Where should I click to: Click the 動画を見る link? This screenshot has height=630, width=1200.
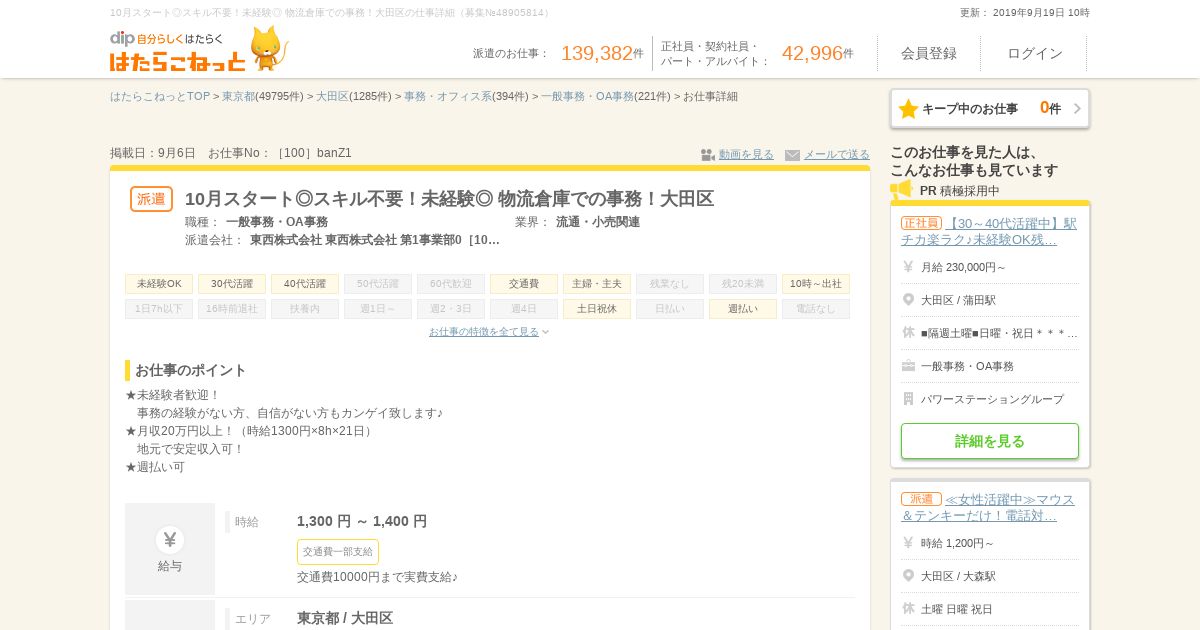point(746,155)
